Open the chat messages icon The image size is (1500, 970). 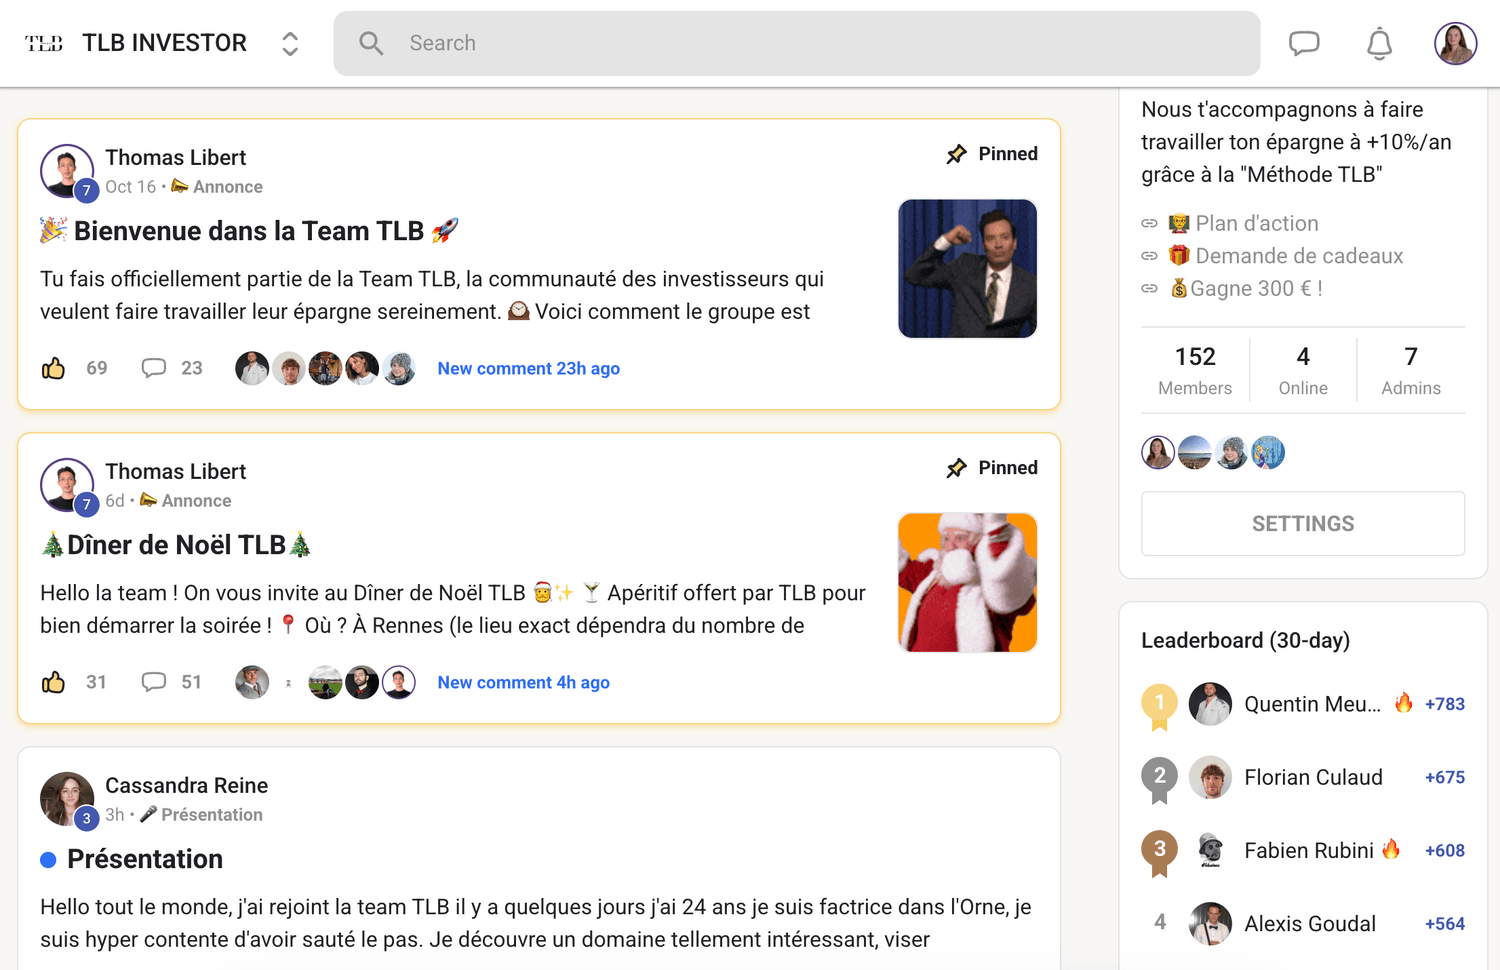[x=1304, y=43]
